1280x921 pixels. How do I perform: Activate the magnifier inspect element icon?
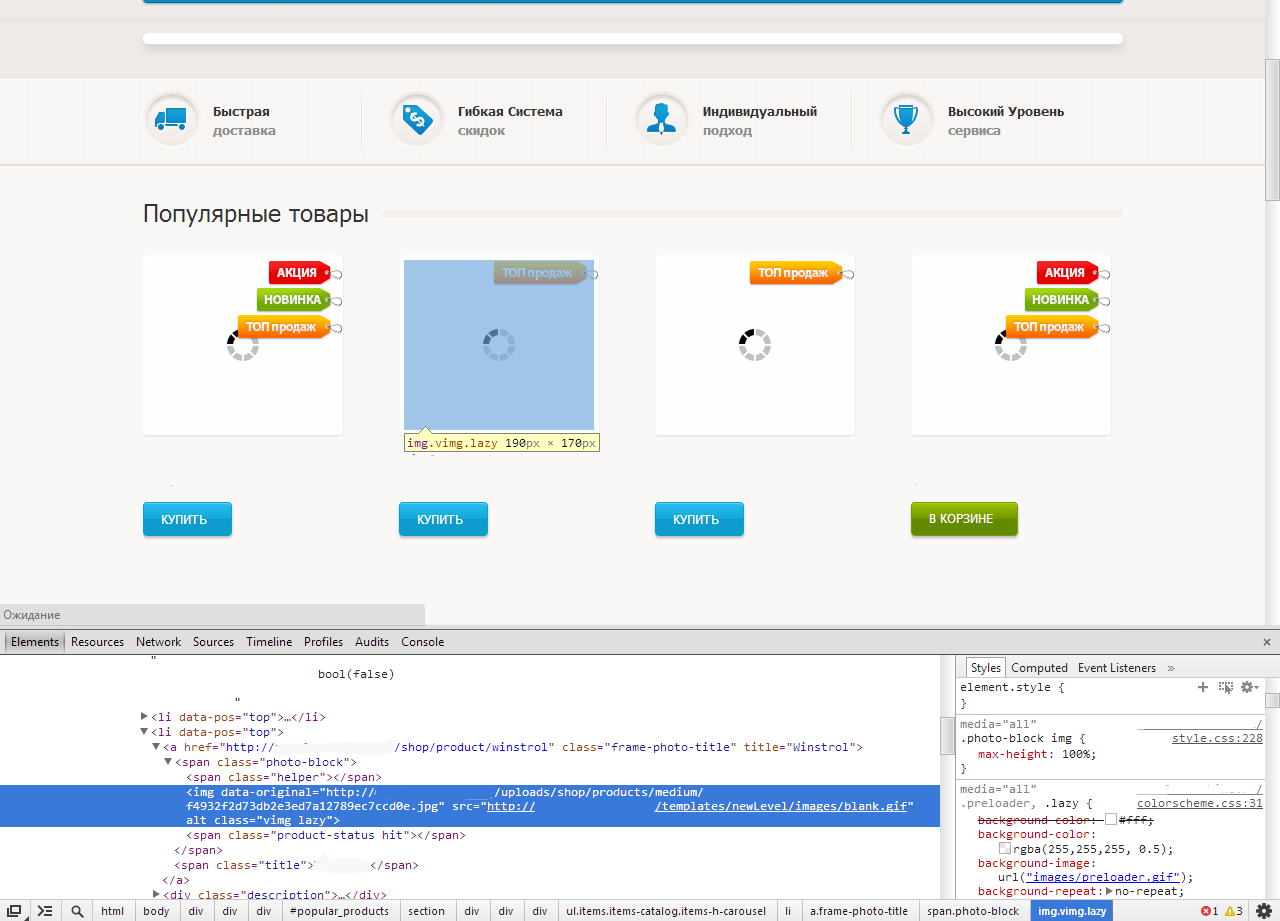point(76,911)
